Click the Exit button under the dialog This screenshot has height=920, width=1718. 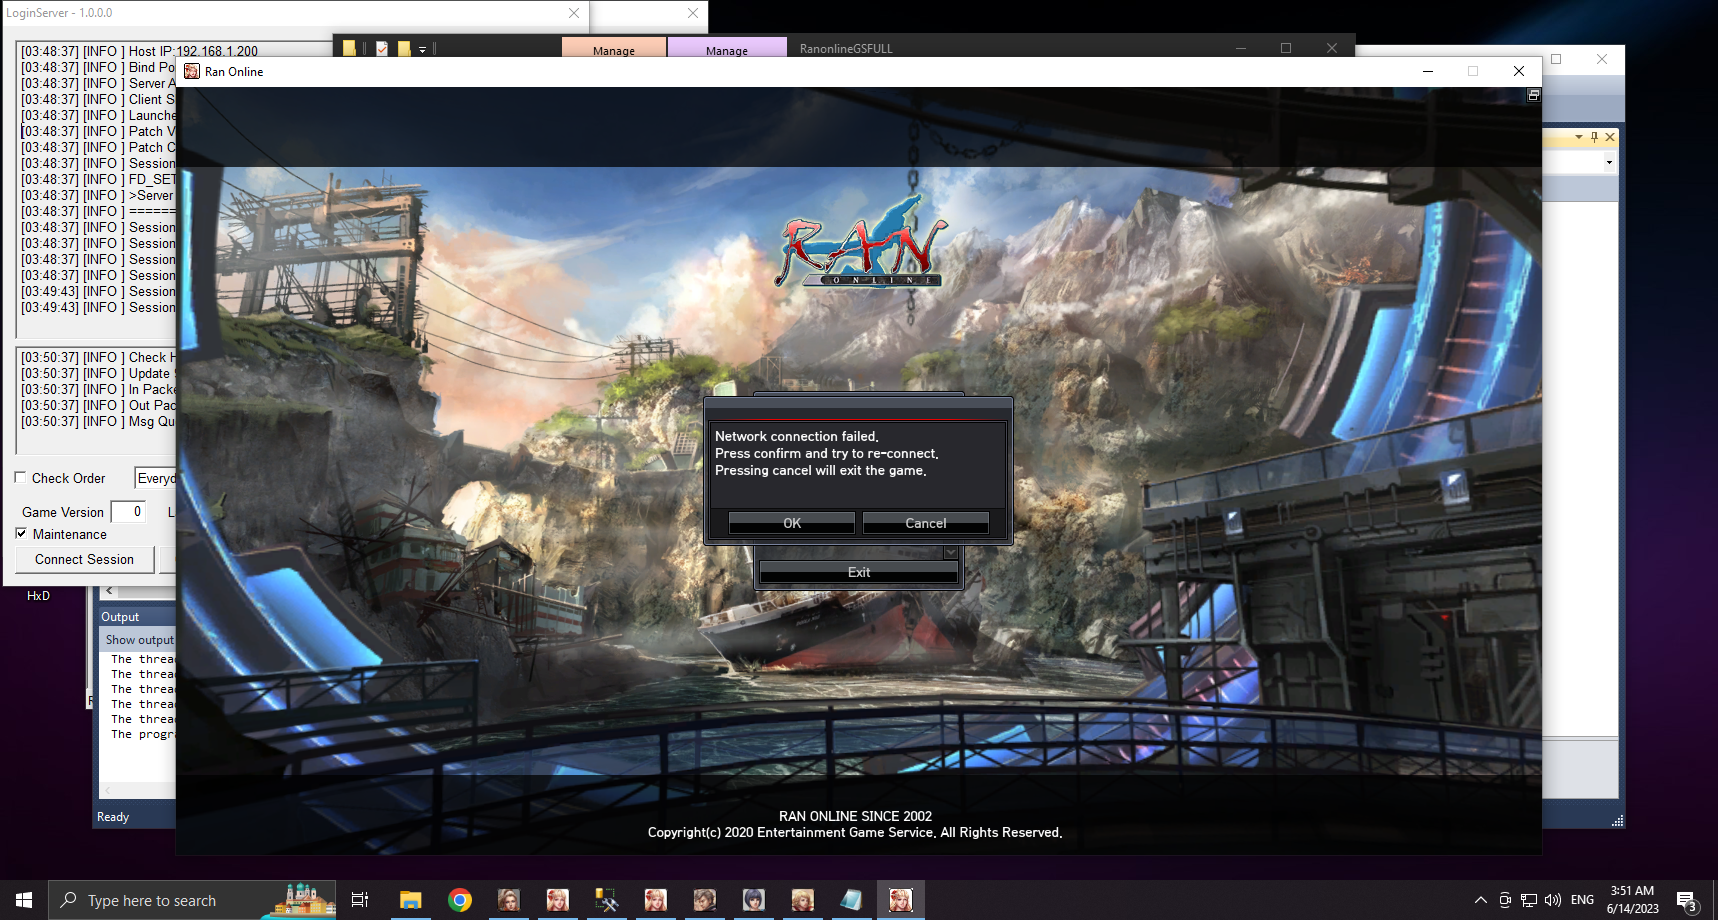[859, 572]
